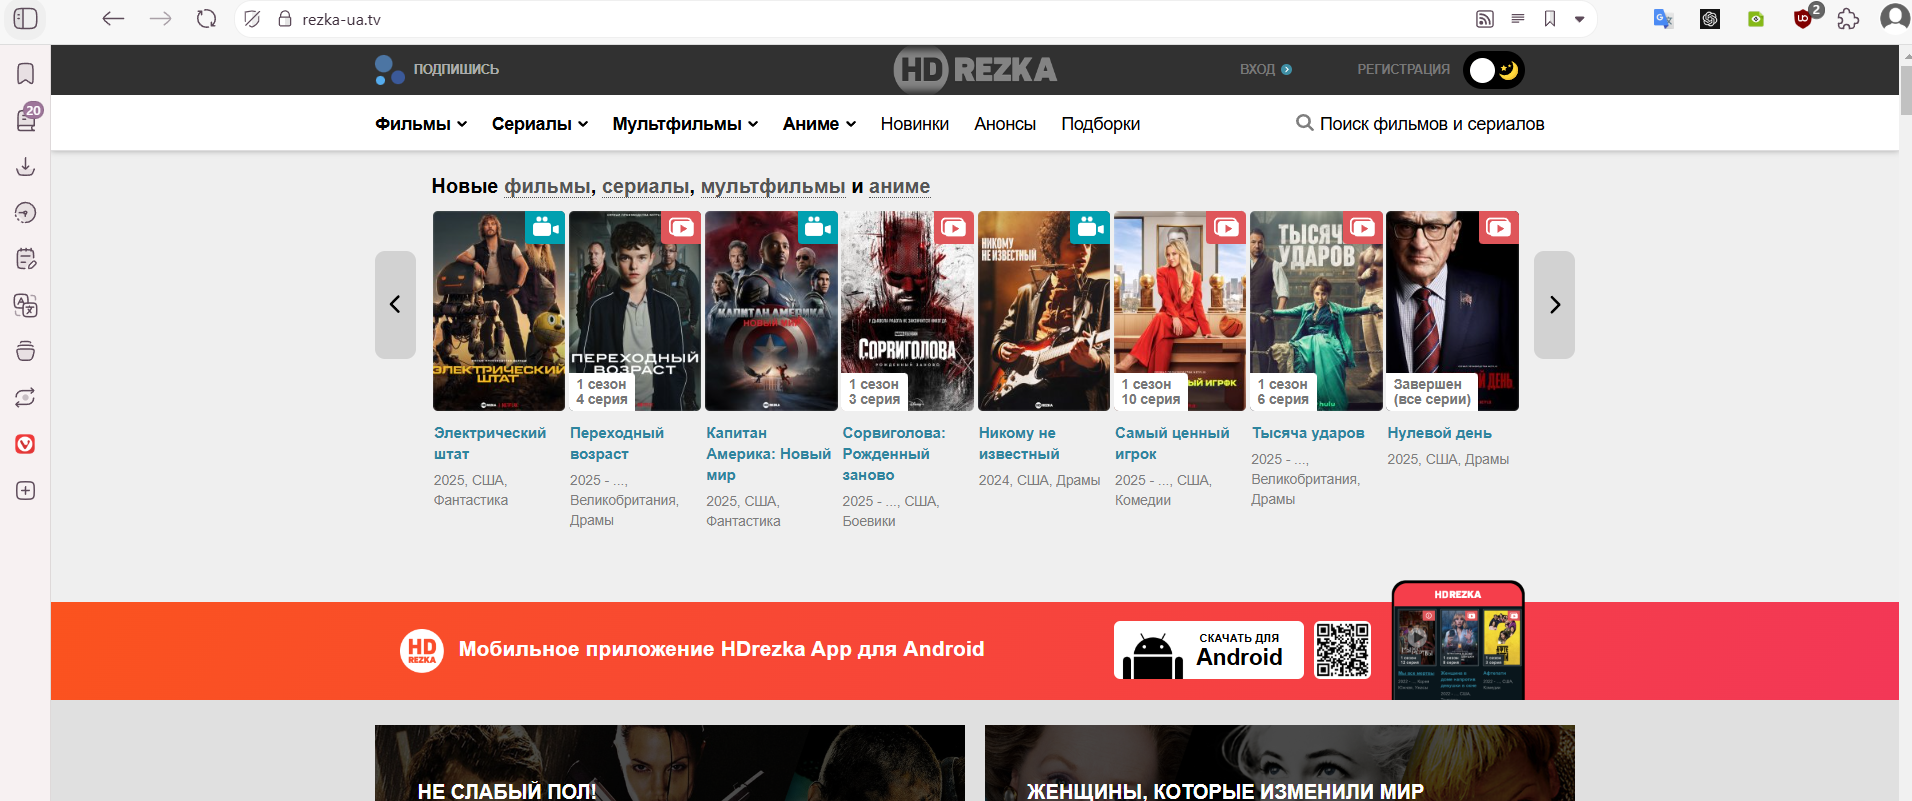Click the QR code in the Android banner
Viewport: 1912px width, 801px height.
[1342, 650]
